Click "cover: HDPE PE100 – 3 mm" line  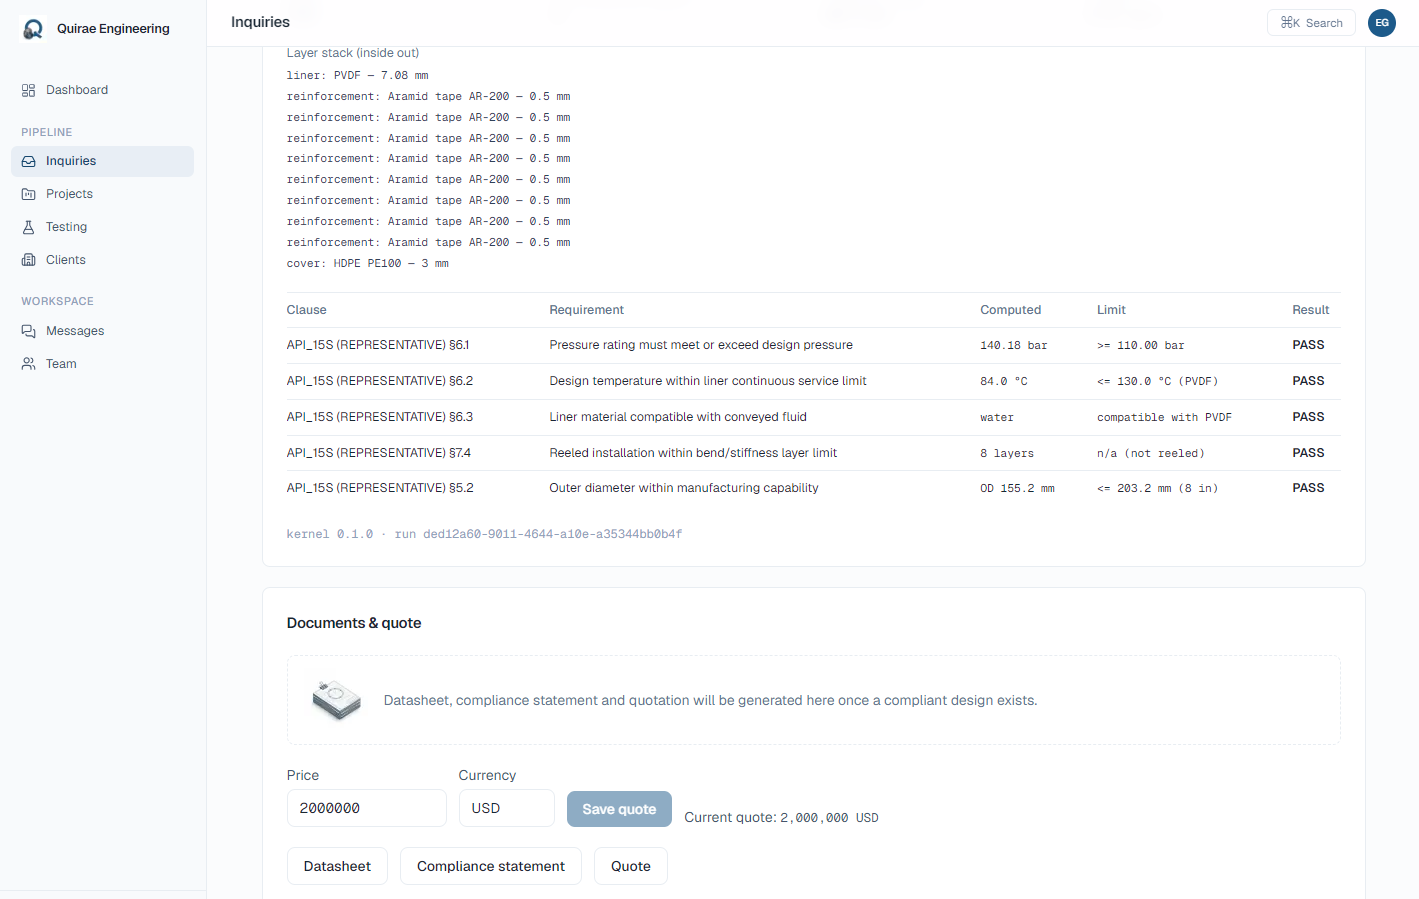click(x=368, y=263)
